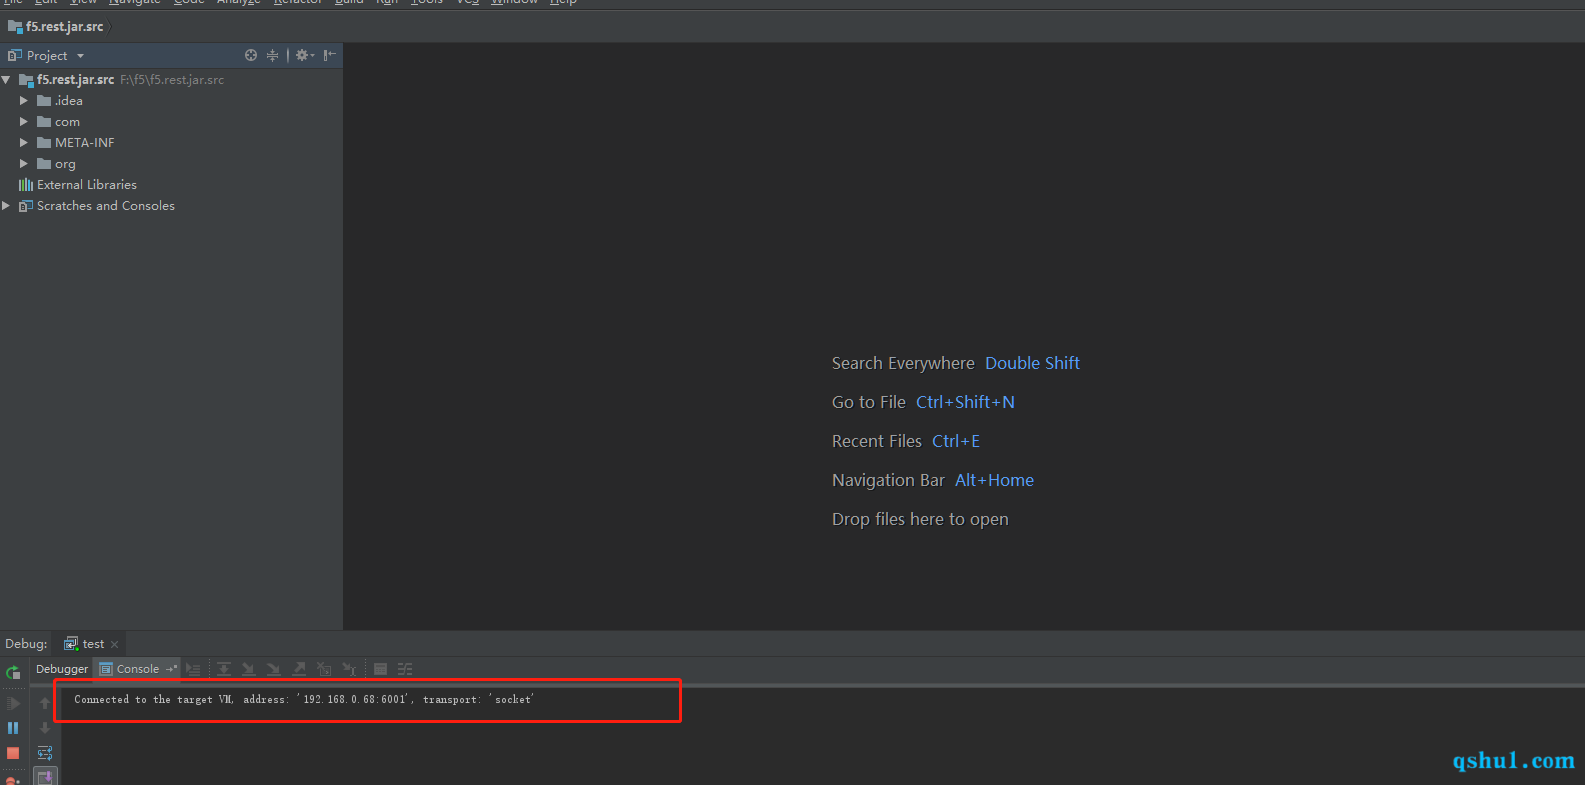The width and height of the screenshot is (1585, 785).
Task: Click the console up arrow icon
Action: pos(45,703)
